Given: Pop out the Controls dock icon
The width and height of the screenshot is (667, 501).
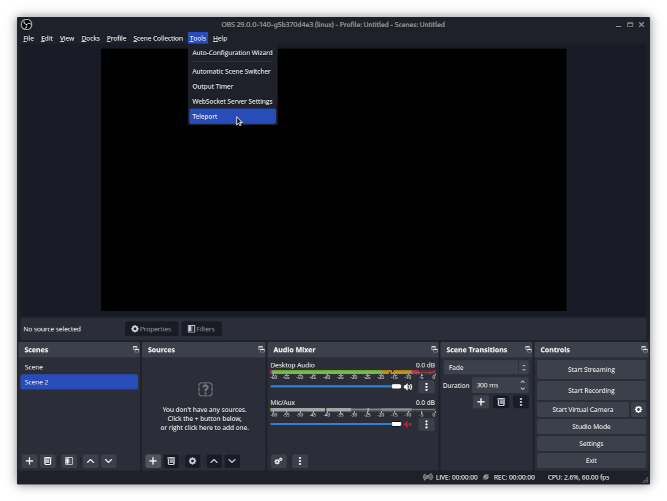Looking at the screenshot, I should 644,349.
